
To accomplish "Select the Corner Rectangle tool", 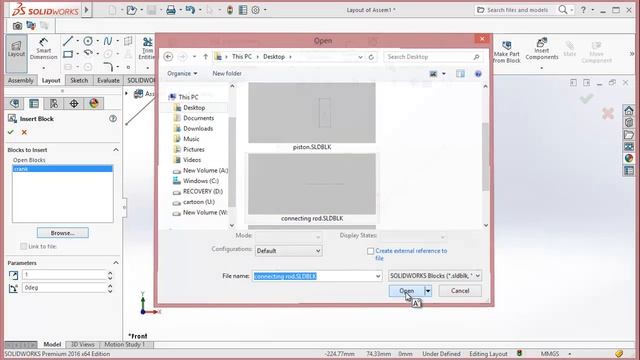I will [x=68, y=54].
